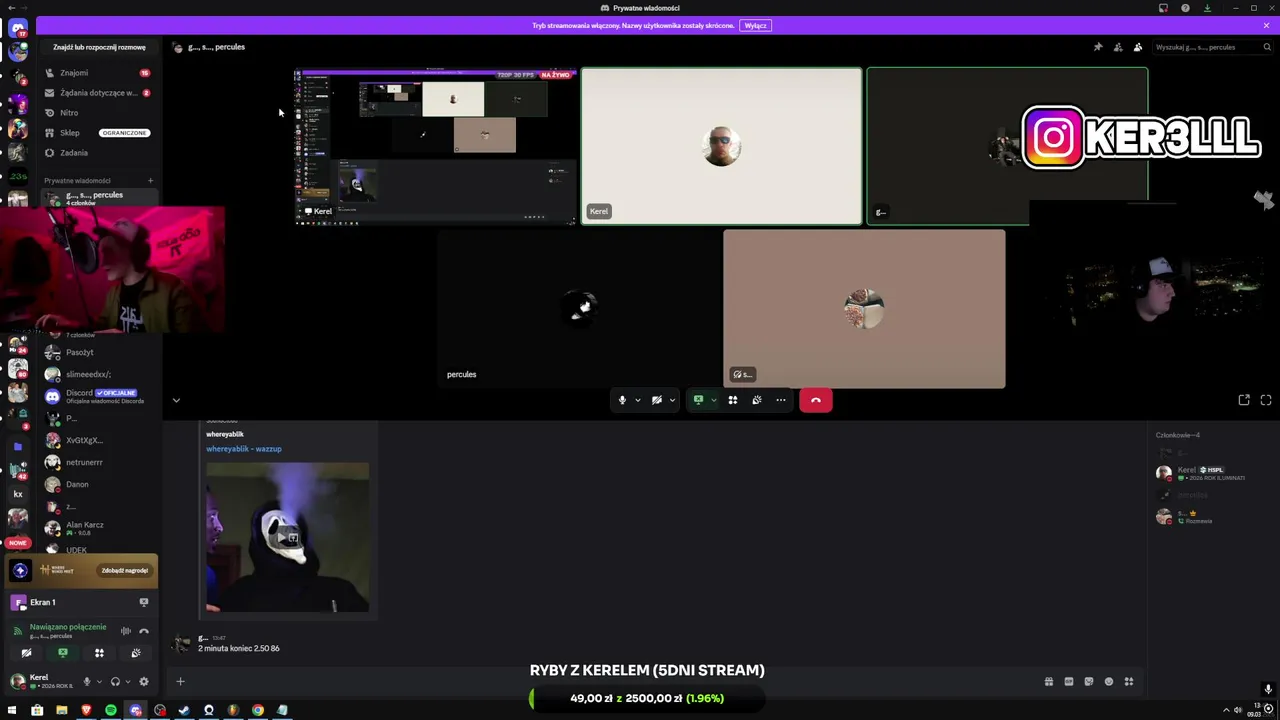Open the Sklep tab
The height and width of the screenshot is (720, 1280).
(x=97, y=133)
